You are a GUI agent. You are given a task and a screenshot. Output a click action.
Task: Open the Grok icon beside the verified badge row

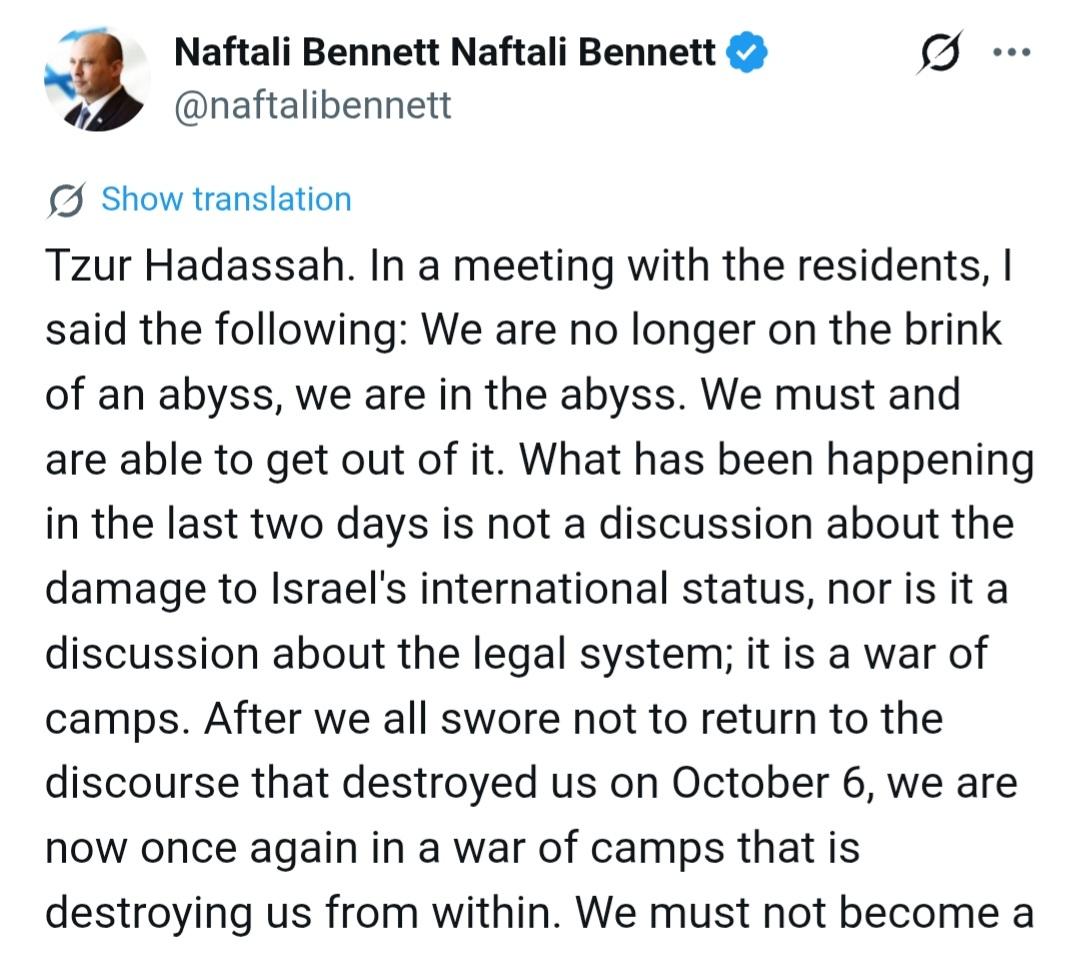(942, 55)
